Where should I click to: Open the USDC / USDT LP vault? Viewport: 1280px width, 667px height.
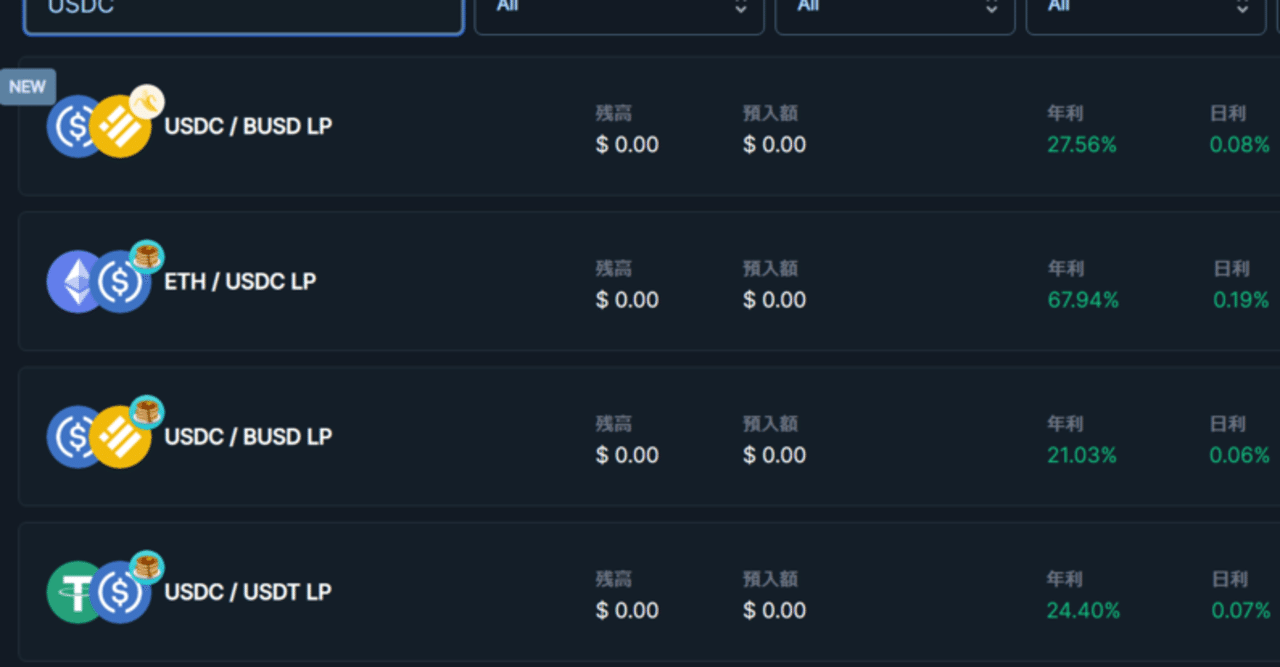click(x=248, y=592)
